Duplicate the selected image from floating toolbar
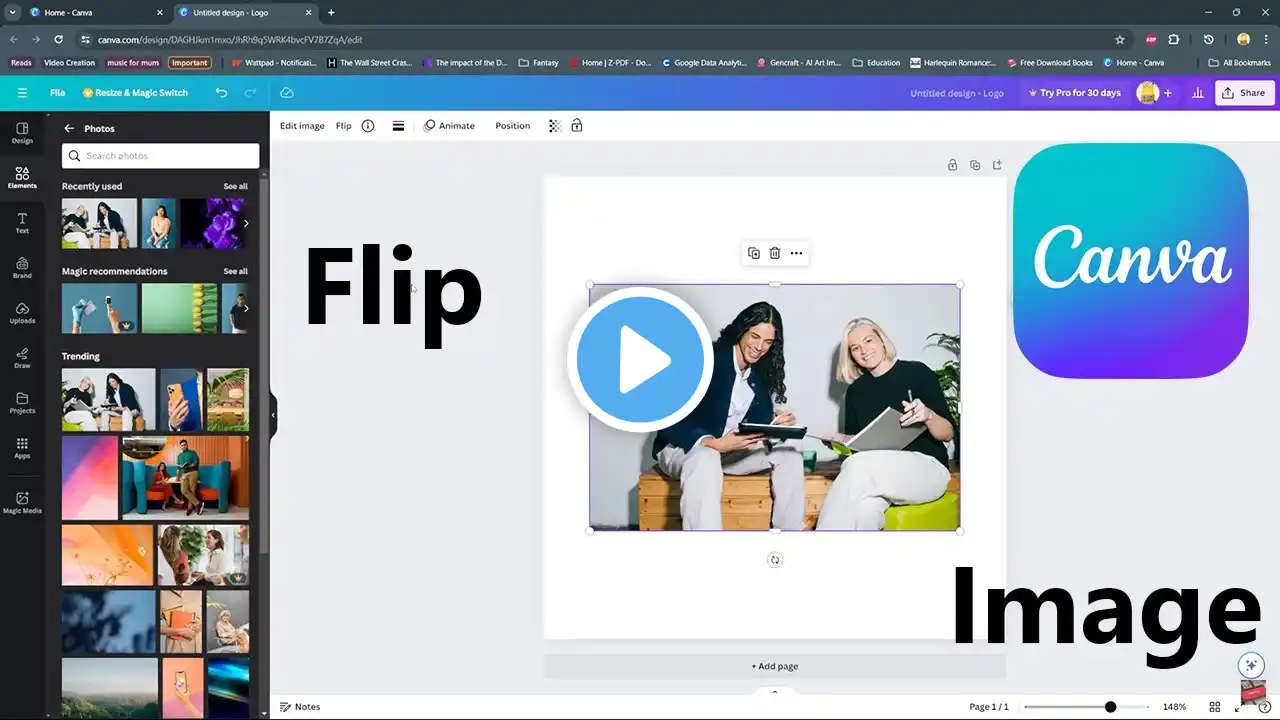The height and width of the screenshot is (720, 1280). [754, 253]
